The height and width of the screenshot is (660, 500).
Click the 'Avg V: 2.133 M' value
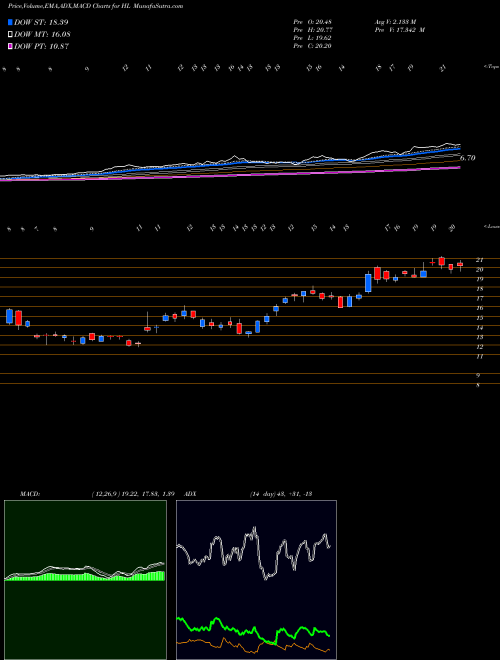394,21
